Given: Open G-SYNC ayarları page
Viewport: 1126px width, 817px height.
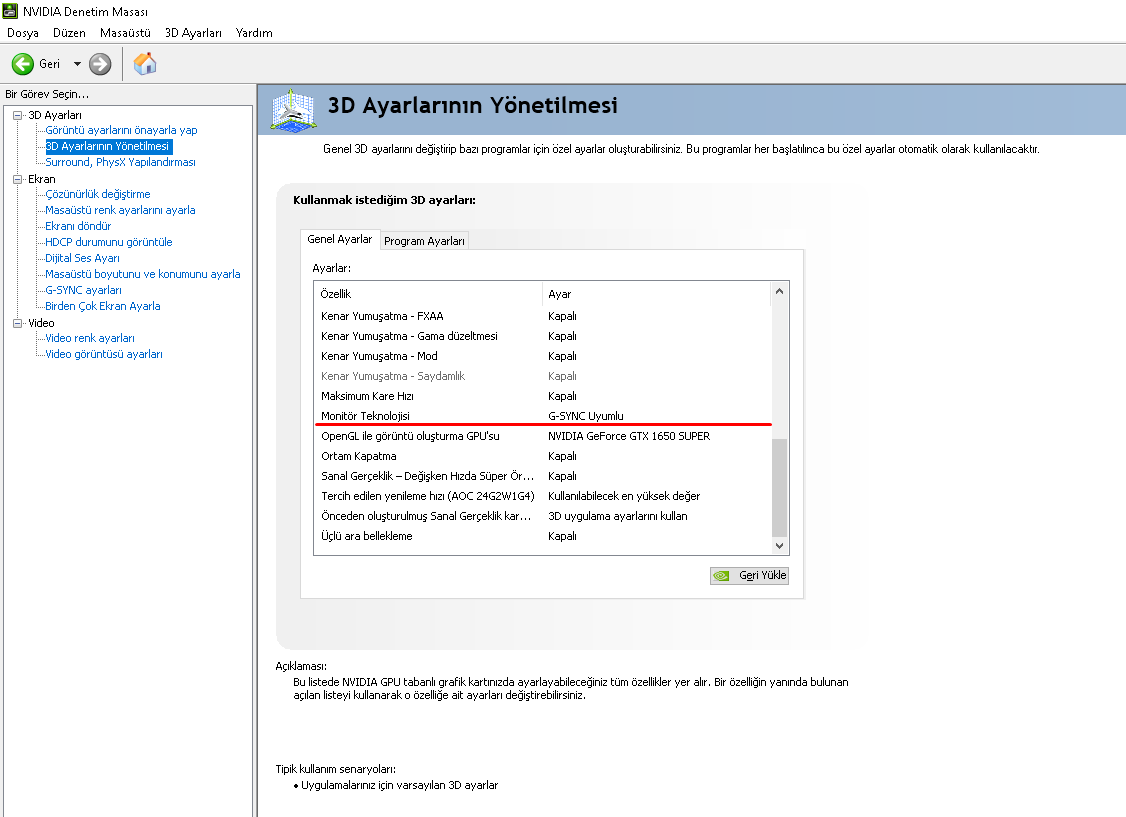Looking at the screenshot, I should pos(83,290).
